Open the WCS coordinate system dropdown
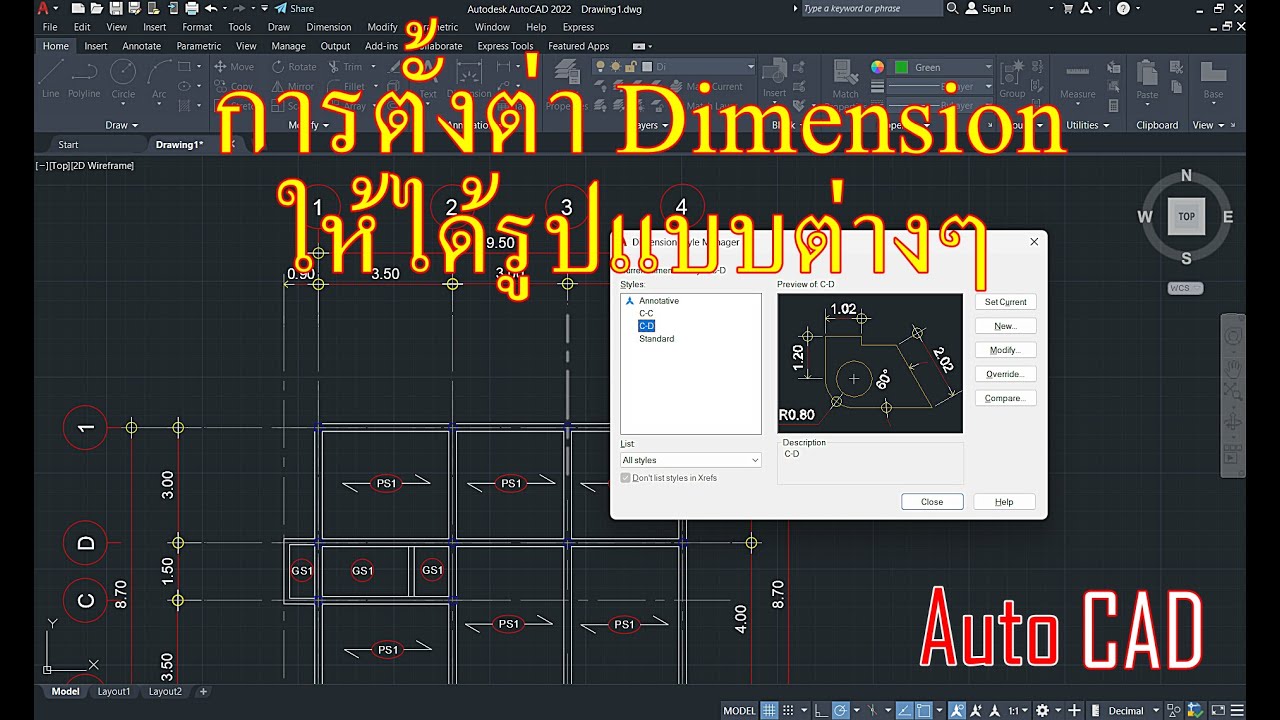 tap(1186, 288)
